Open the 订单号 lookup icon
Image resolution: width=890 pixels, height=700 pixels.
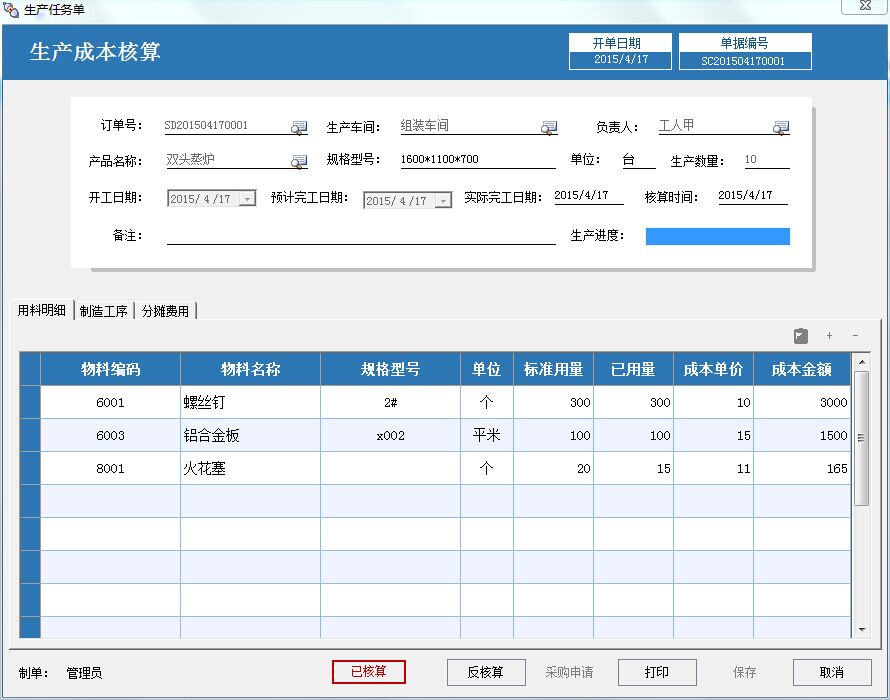coord(298,127)
